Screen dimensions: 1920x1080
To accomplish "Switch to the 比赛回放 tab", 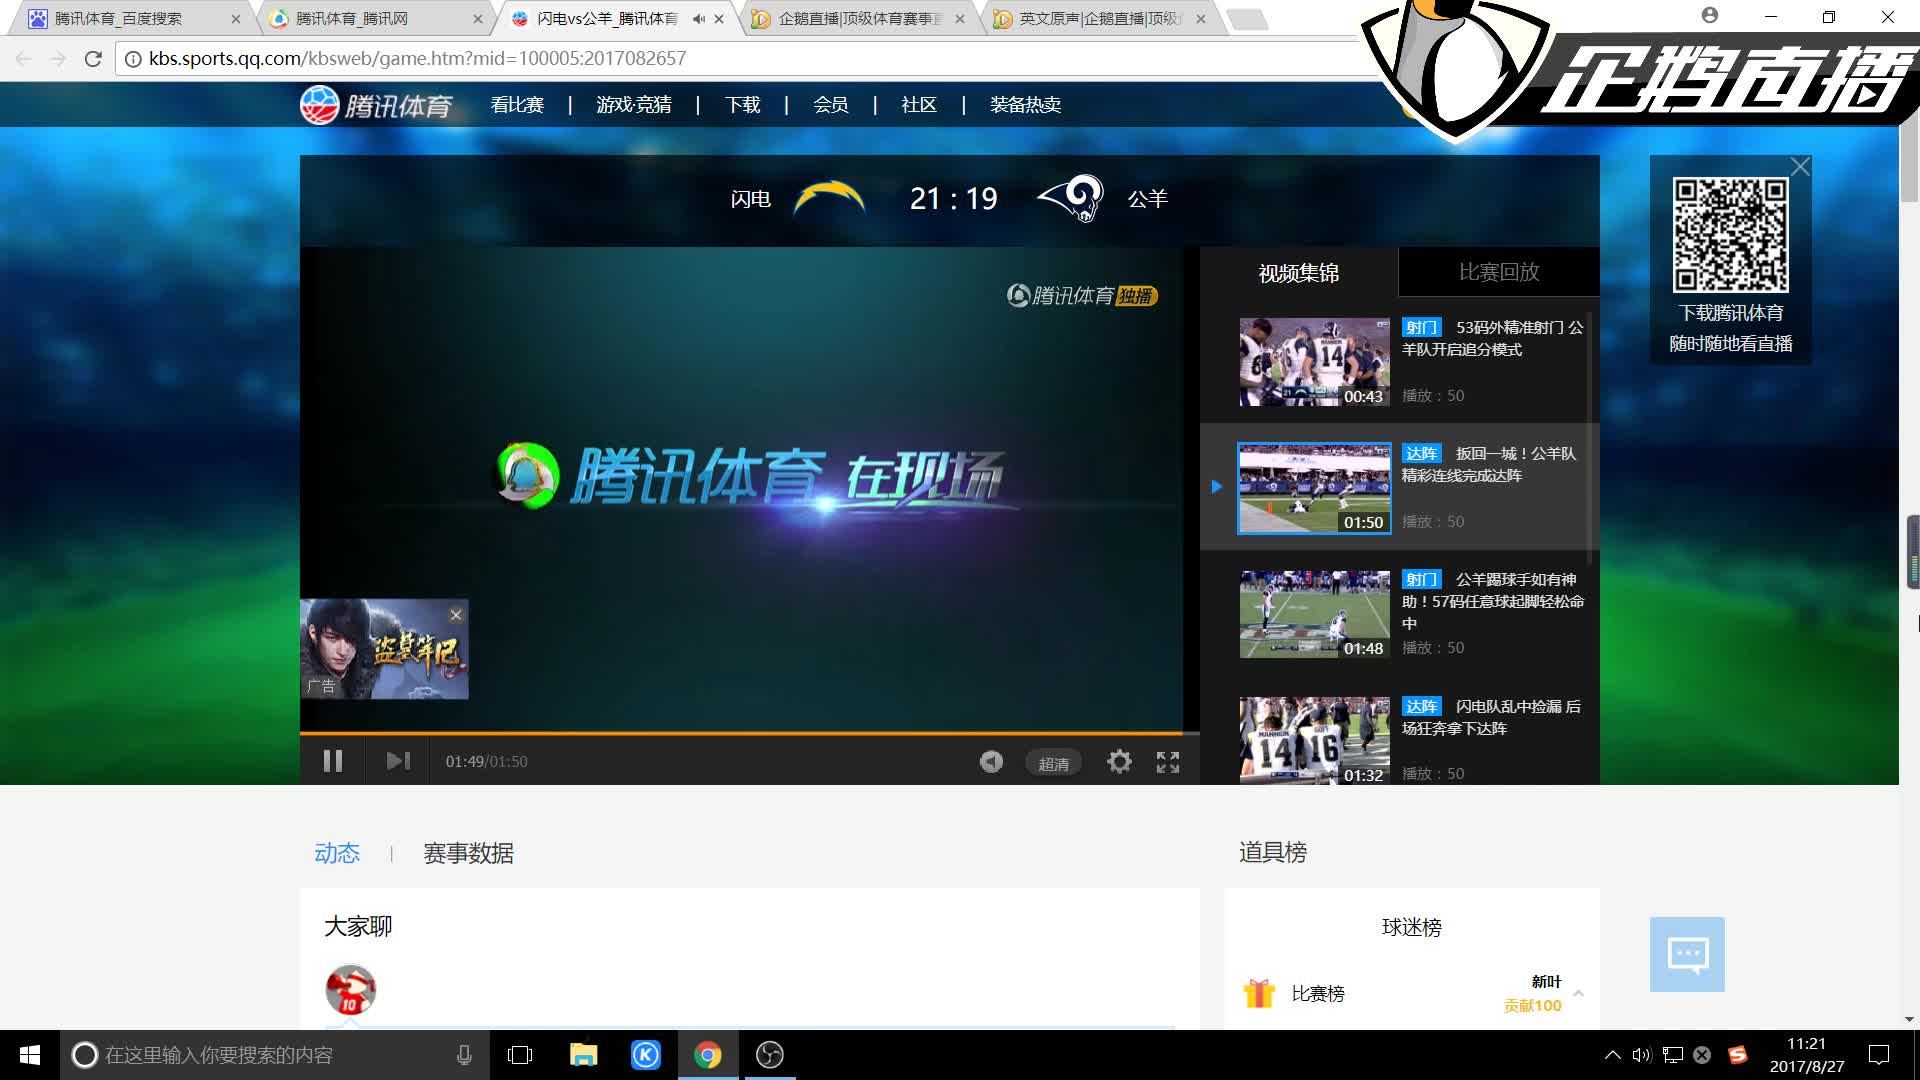I will click(x=1499, y=272).
